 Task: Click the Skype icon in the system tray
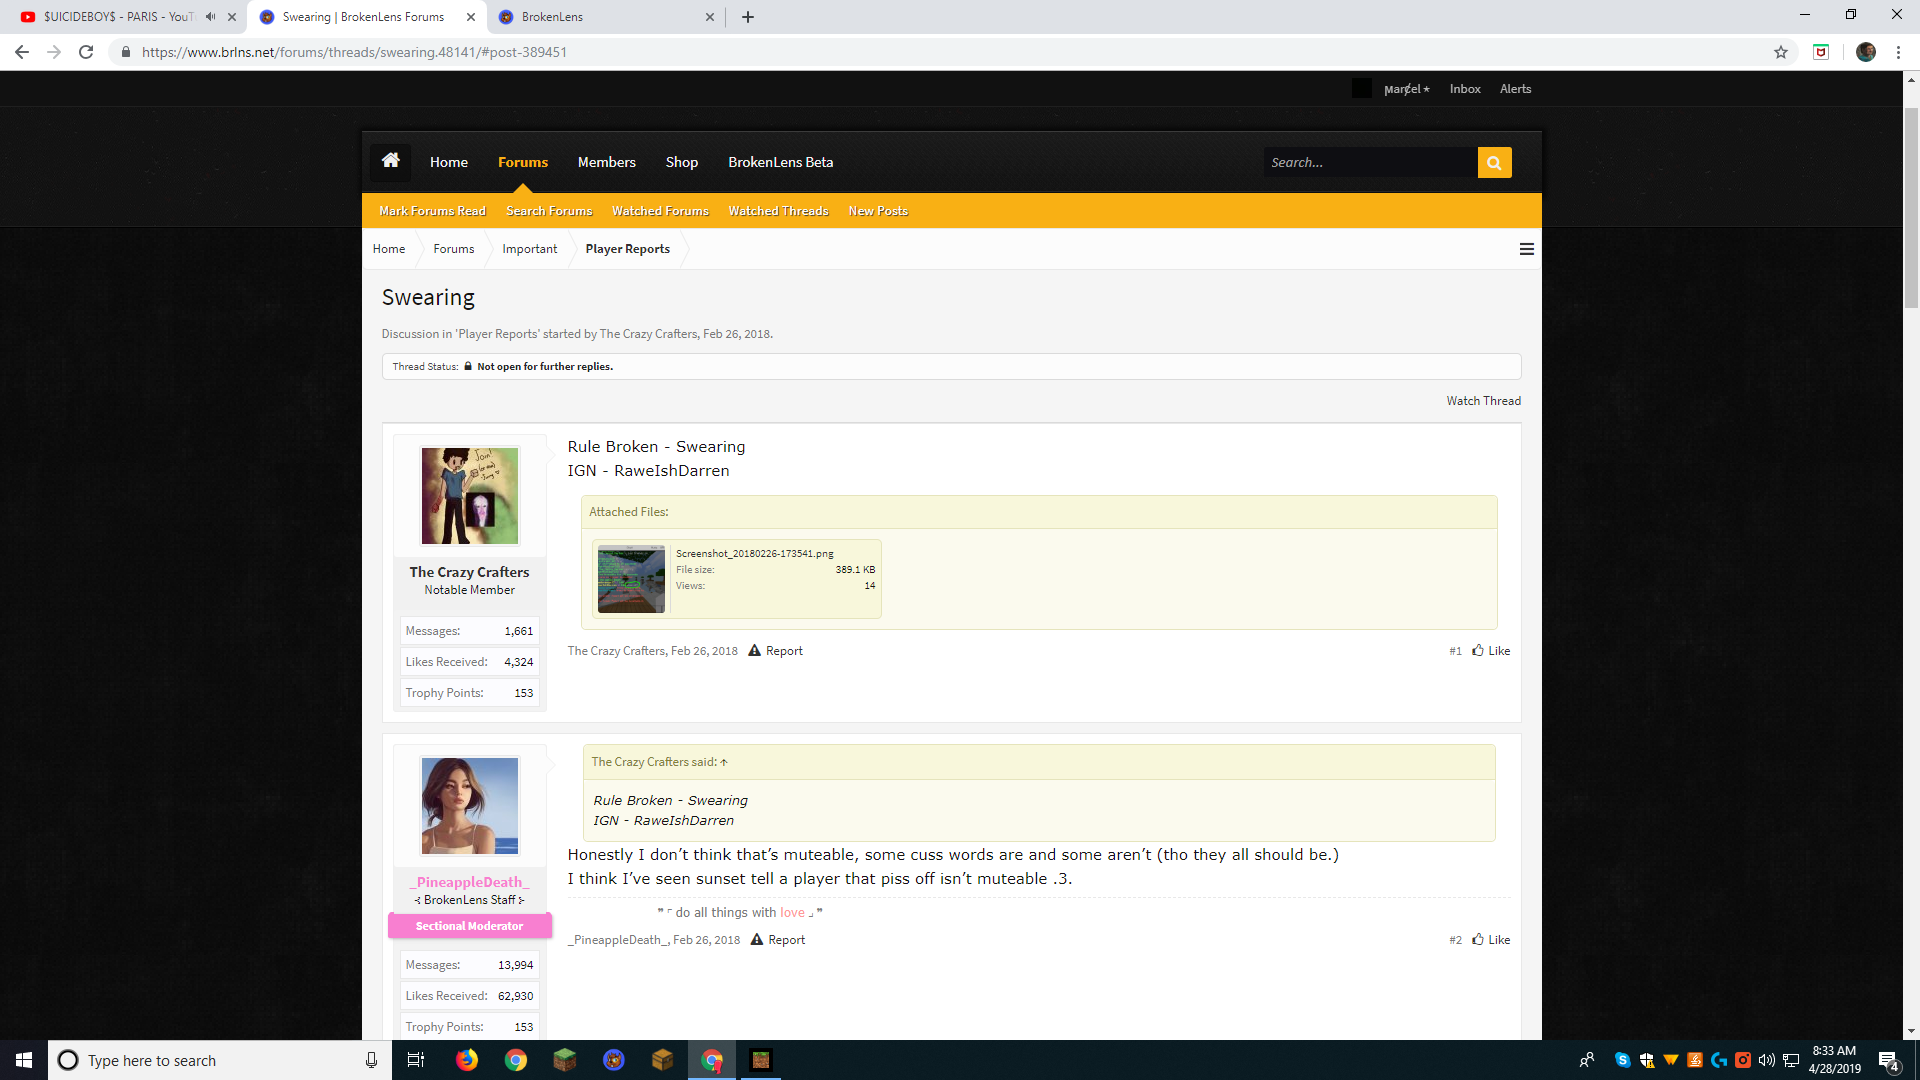coord(1623,1060)
